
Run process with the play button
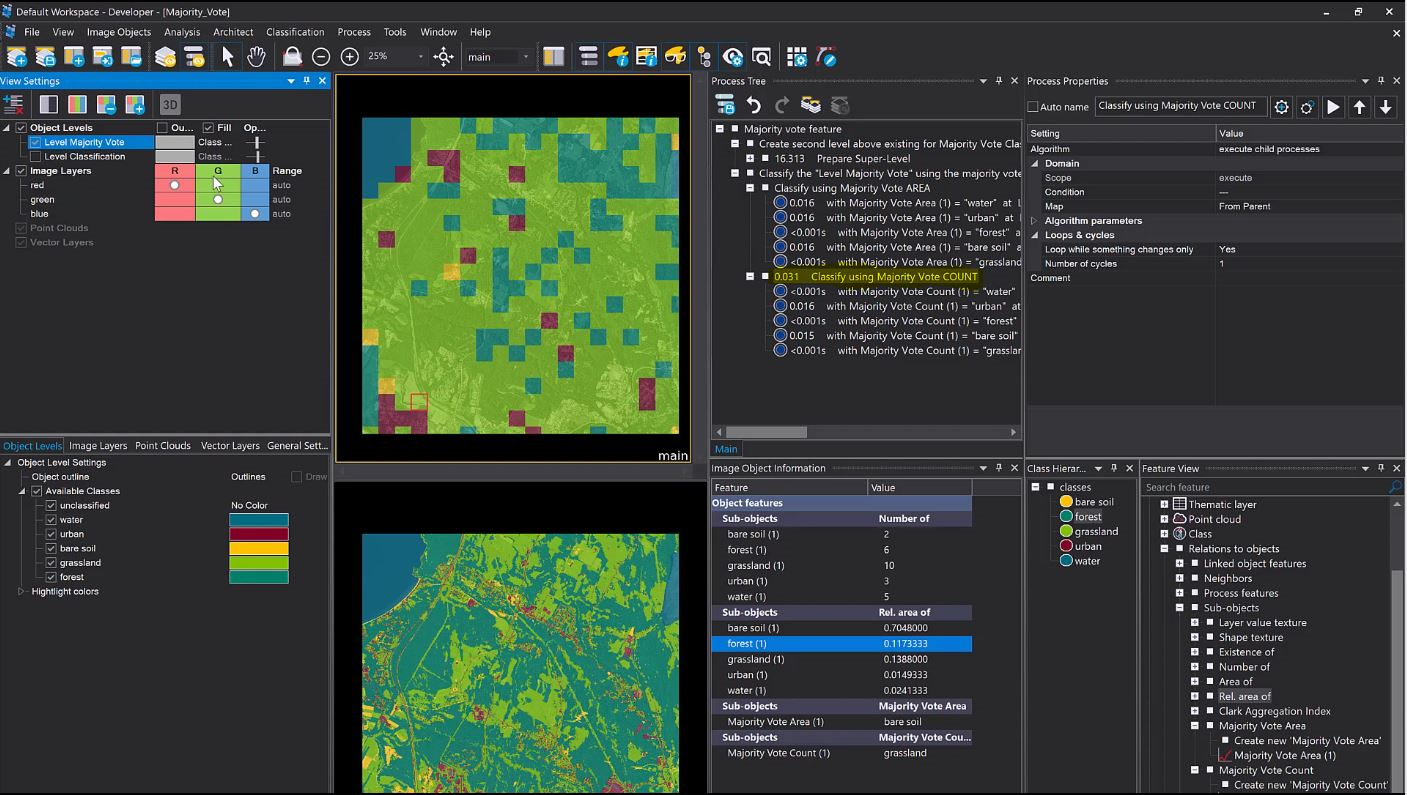tap(1333, 107)
